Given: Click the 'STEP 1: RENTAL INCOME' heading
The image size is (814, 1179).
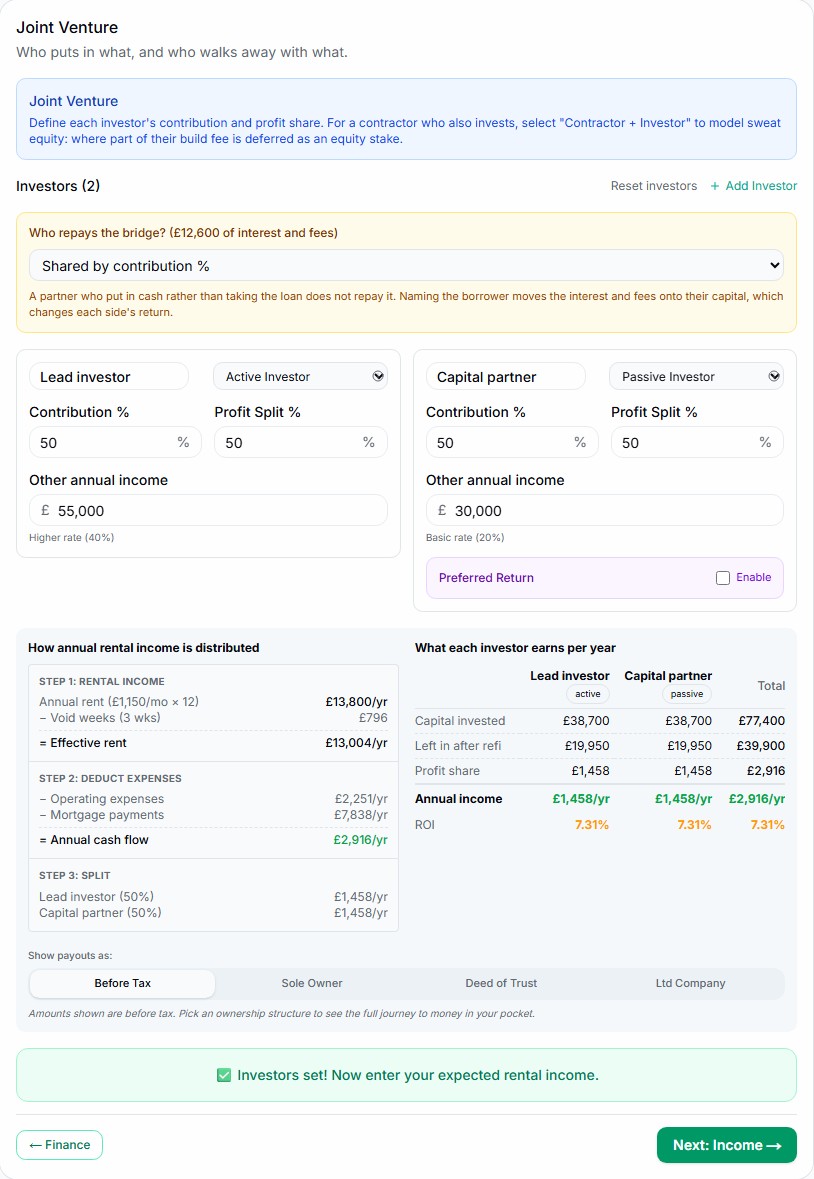Looking at the screenshot, I should click(x=101, y=681).
